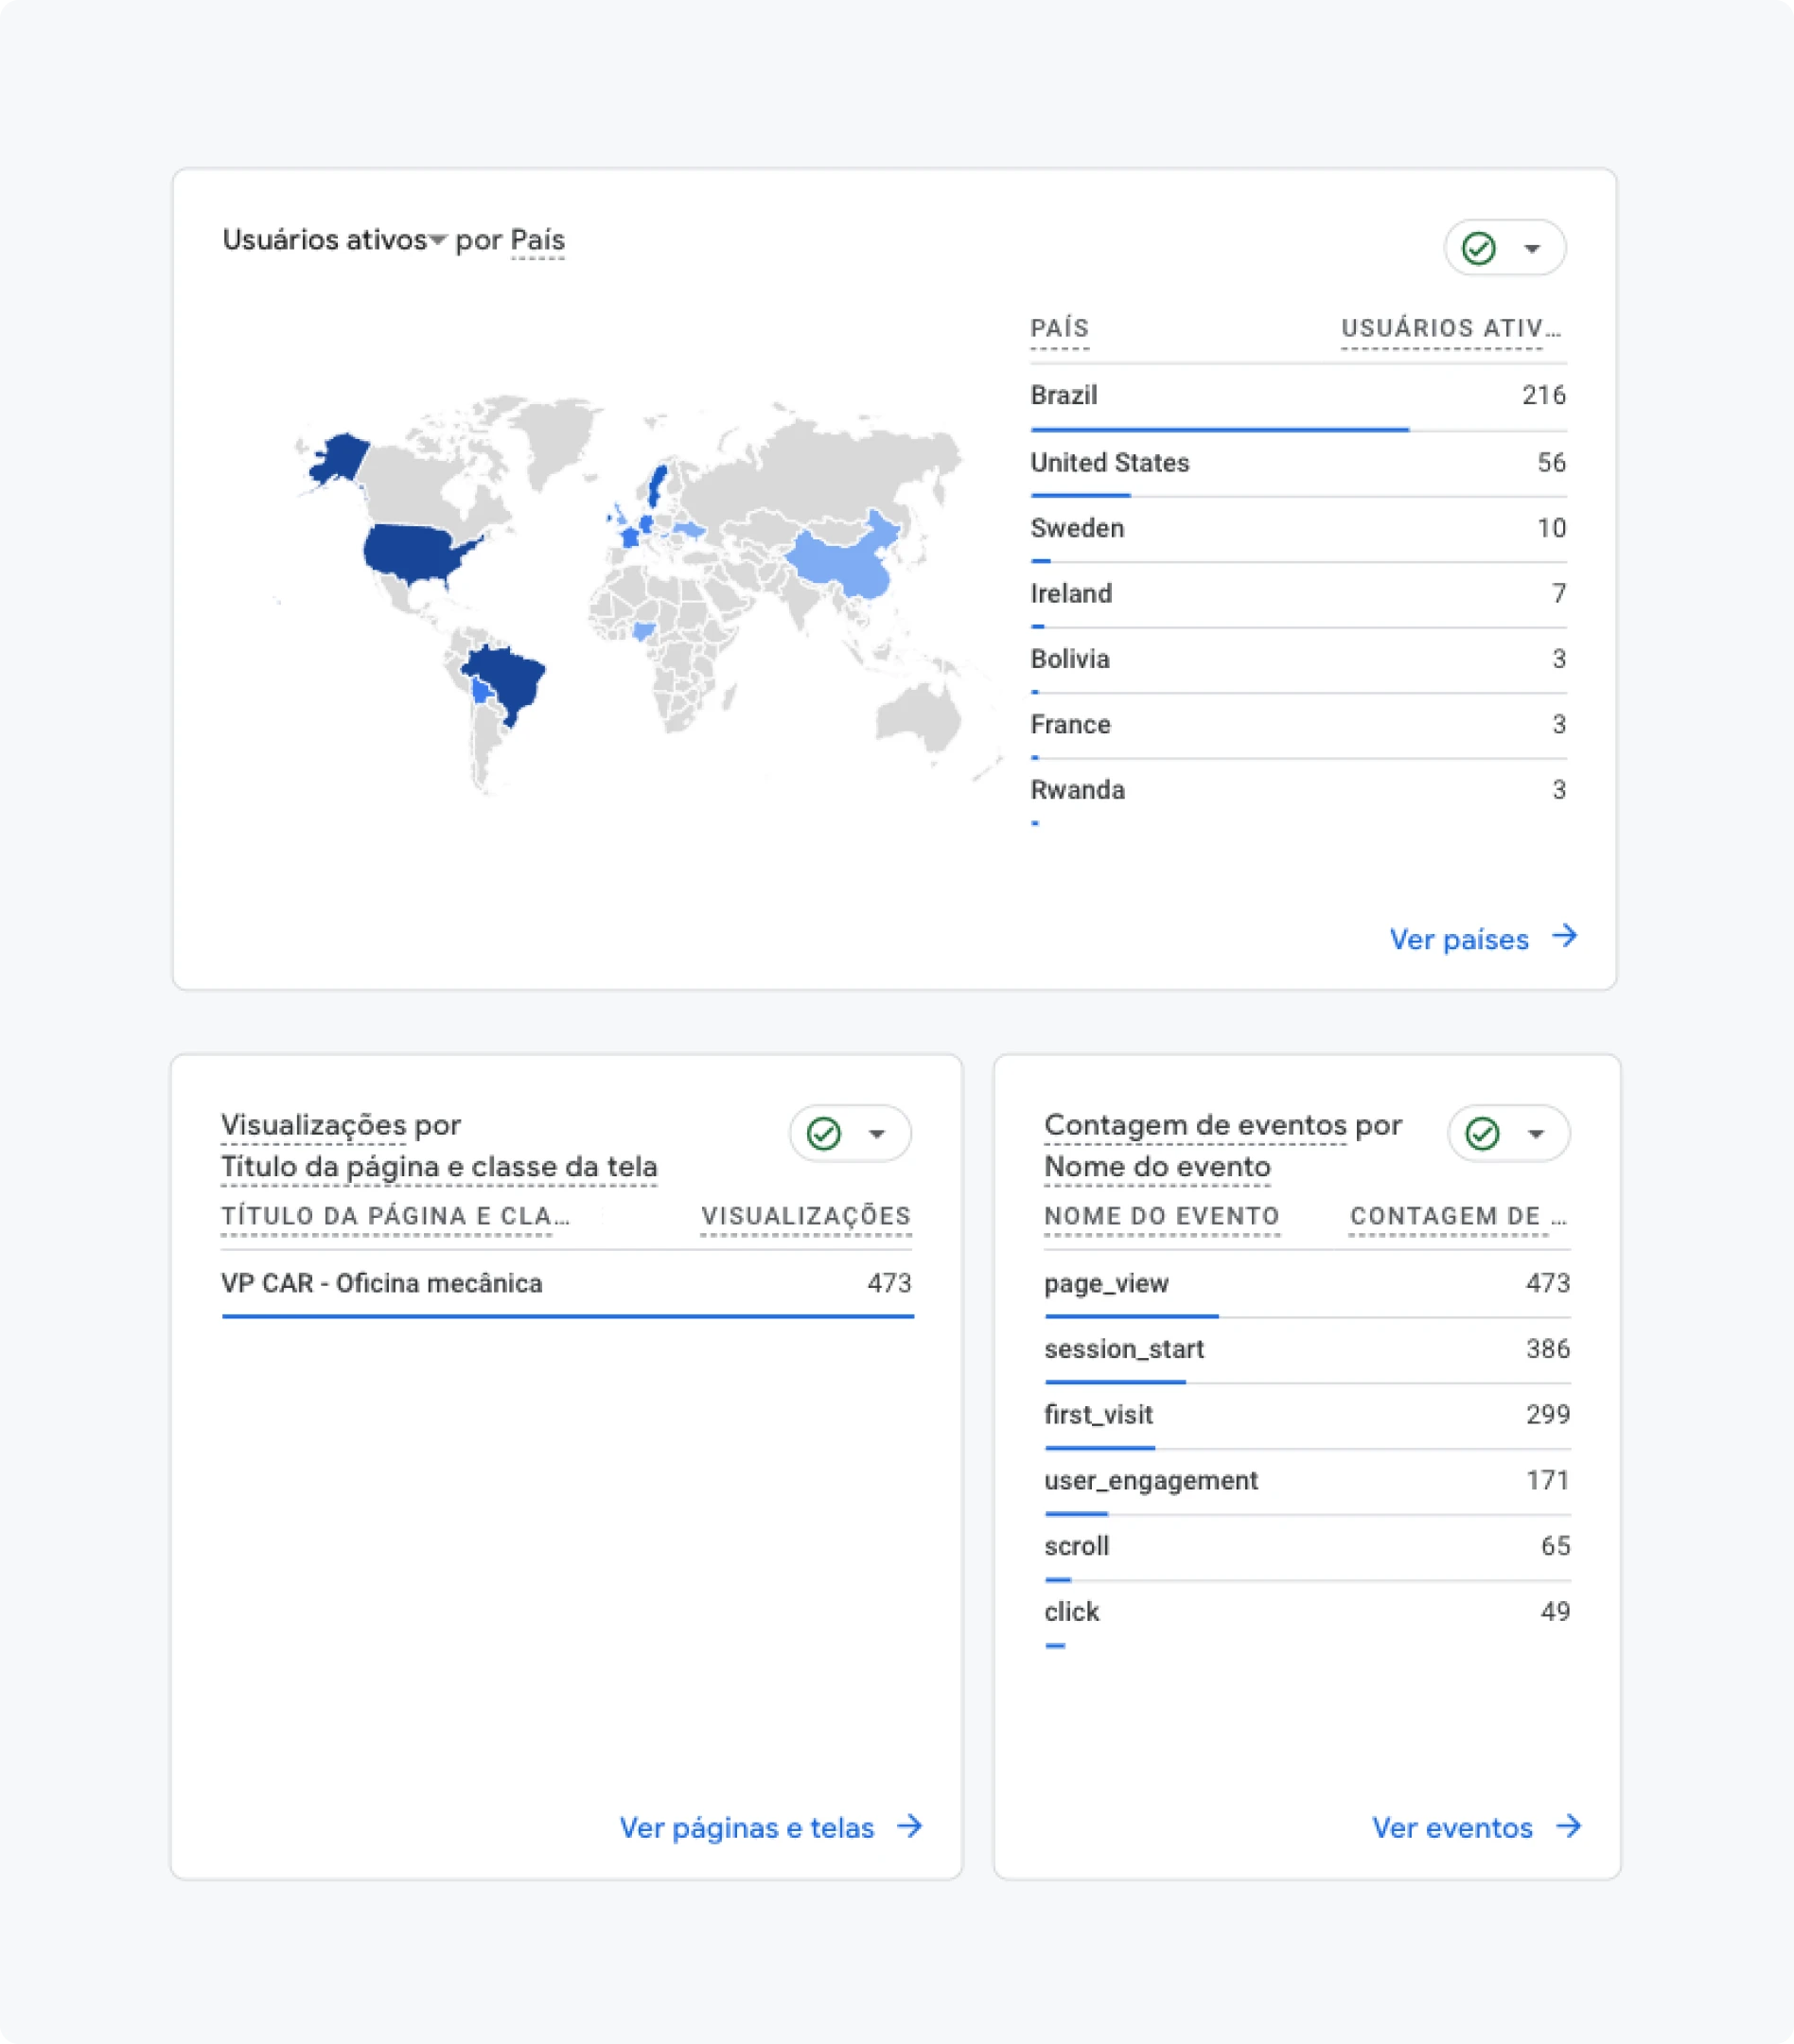
Task: Select the Bolivia row
Action: (1298, 660)
